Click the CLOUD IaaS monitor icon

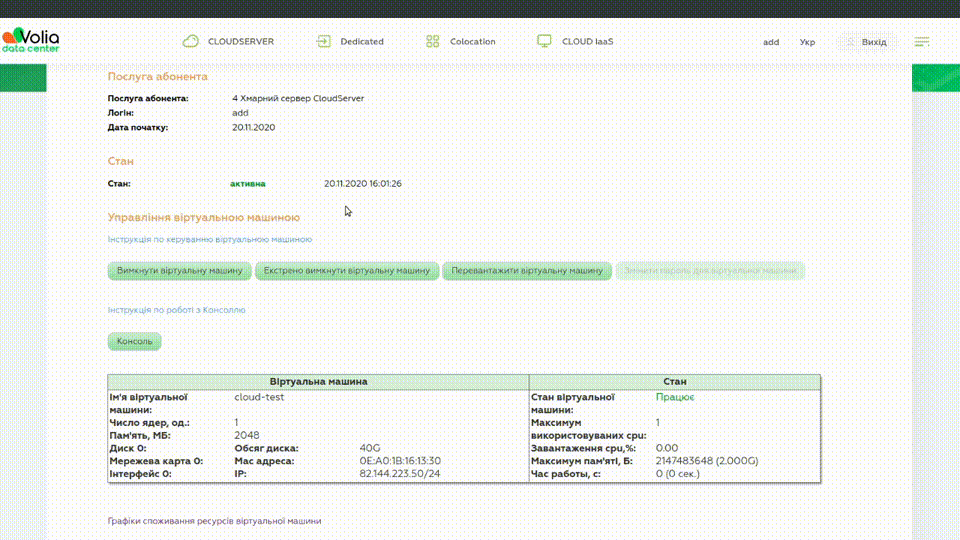[544, 42]
